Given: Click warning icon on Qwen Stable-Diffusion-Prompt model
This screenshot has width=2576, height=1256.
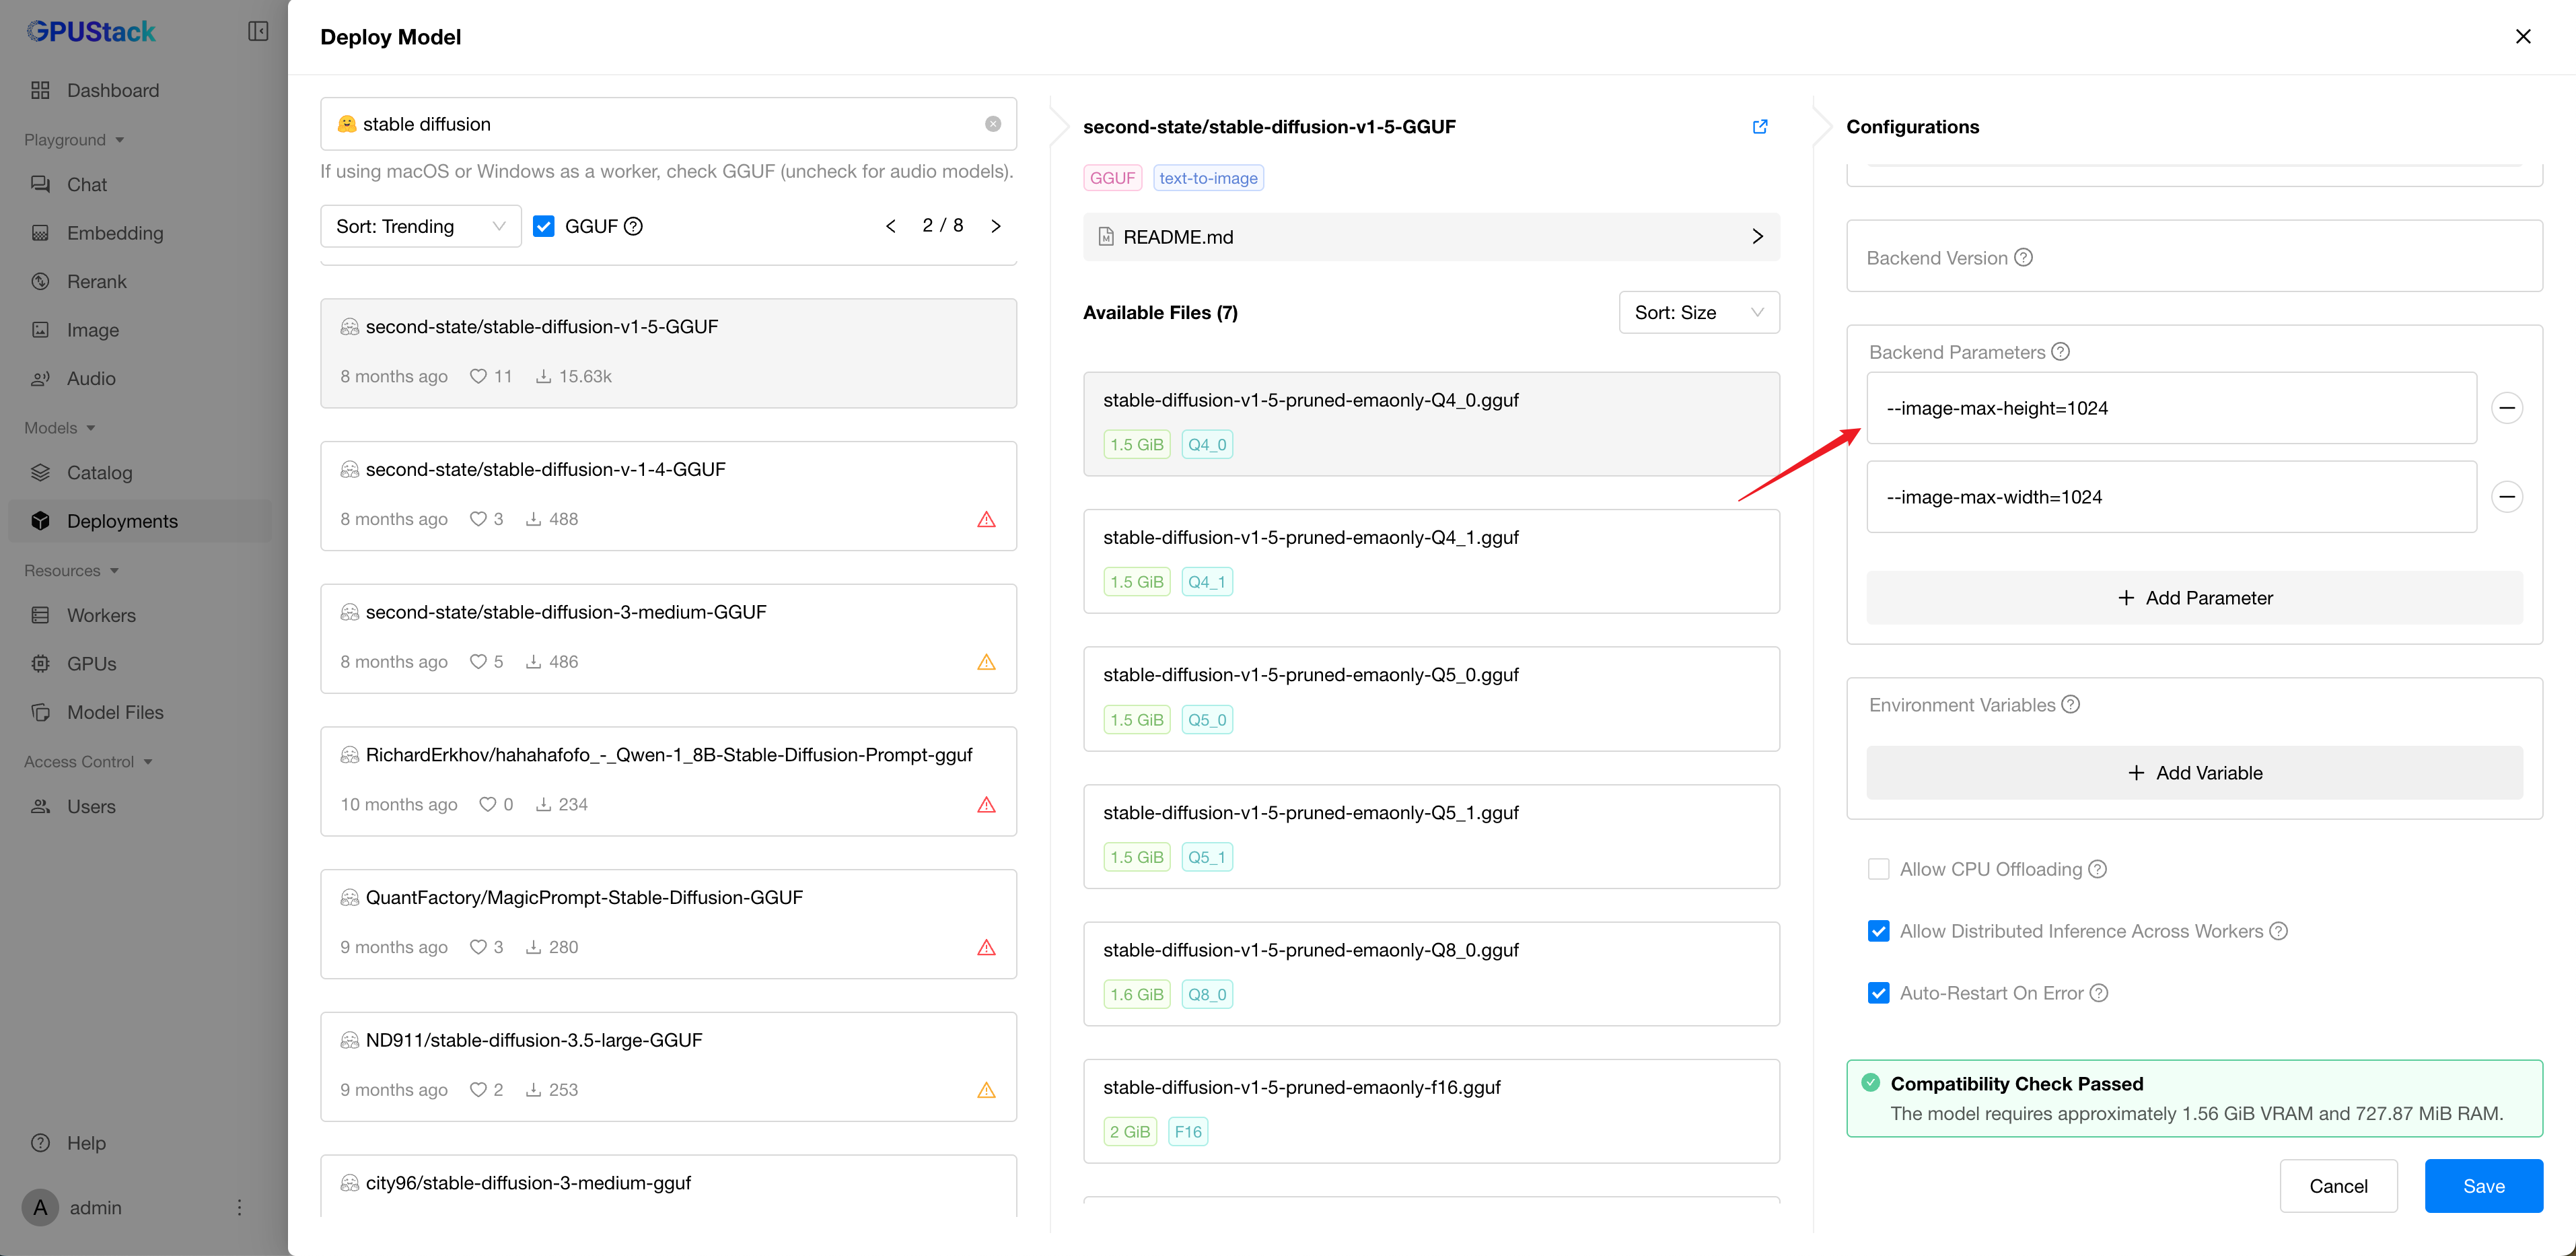Looking at the screenshot, I should pyautogui.click(x=986, y=805).
